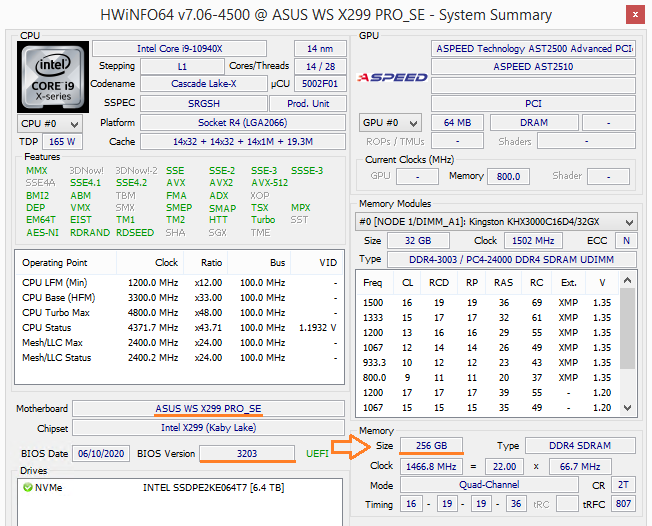Click the 14 / 28 cores/threads value
Image resolution: width=652 pixels, height=526 pixels.
(320, 67)
